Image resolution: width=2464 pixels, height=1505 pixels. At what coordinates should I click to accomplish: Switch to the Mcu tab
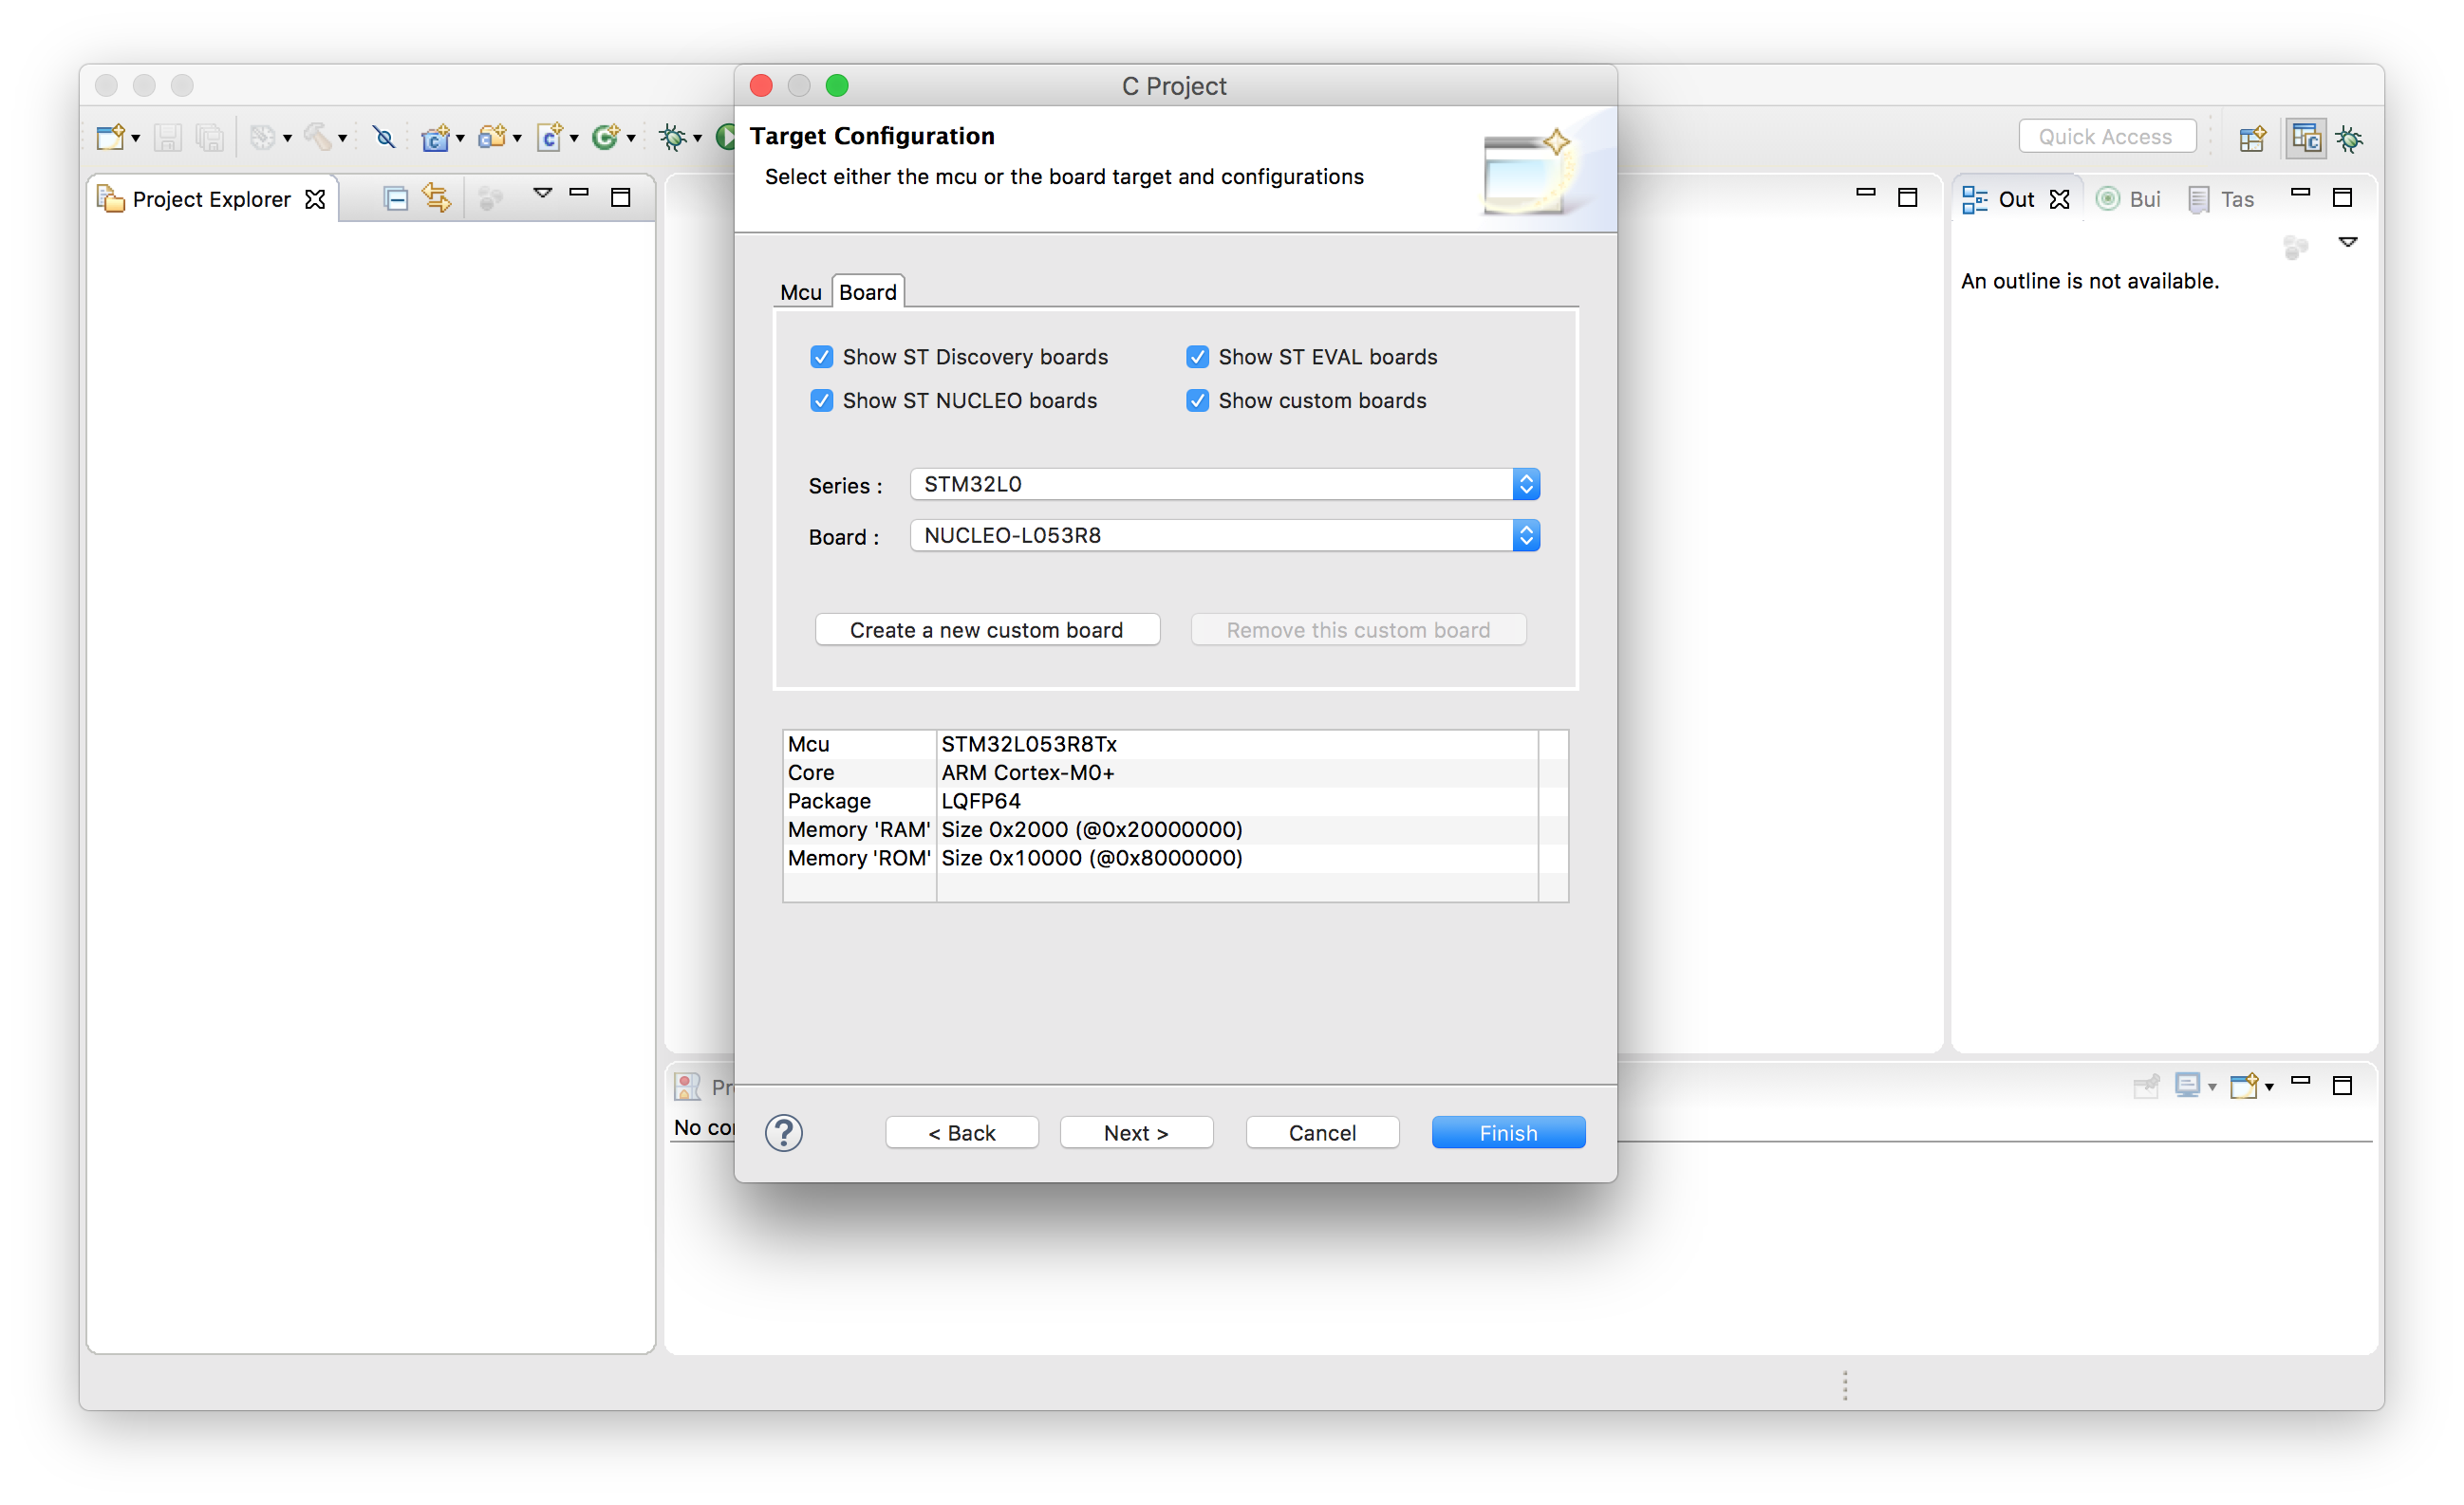pyautogui.click(x=800, y=292)
